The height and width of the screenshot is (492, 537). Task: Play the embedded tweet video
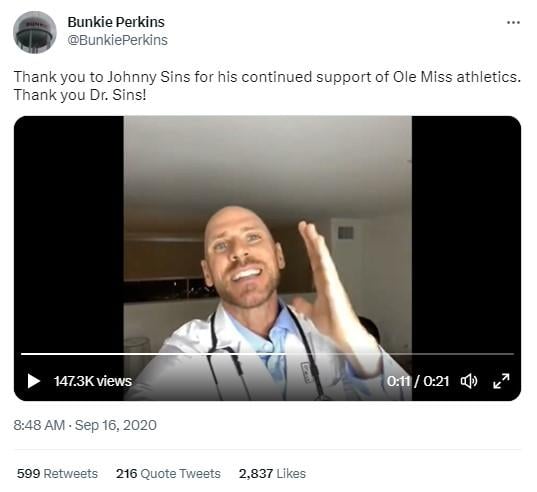[x=34, y=381]
